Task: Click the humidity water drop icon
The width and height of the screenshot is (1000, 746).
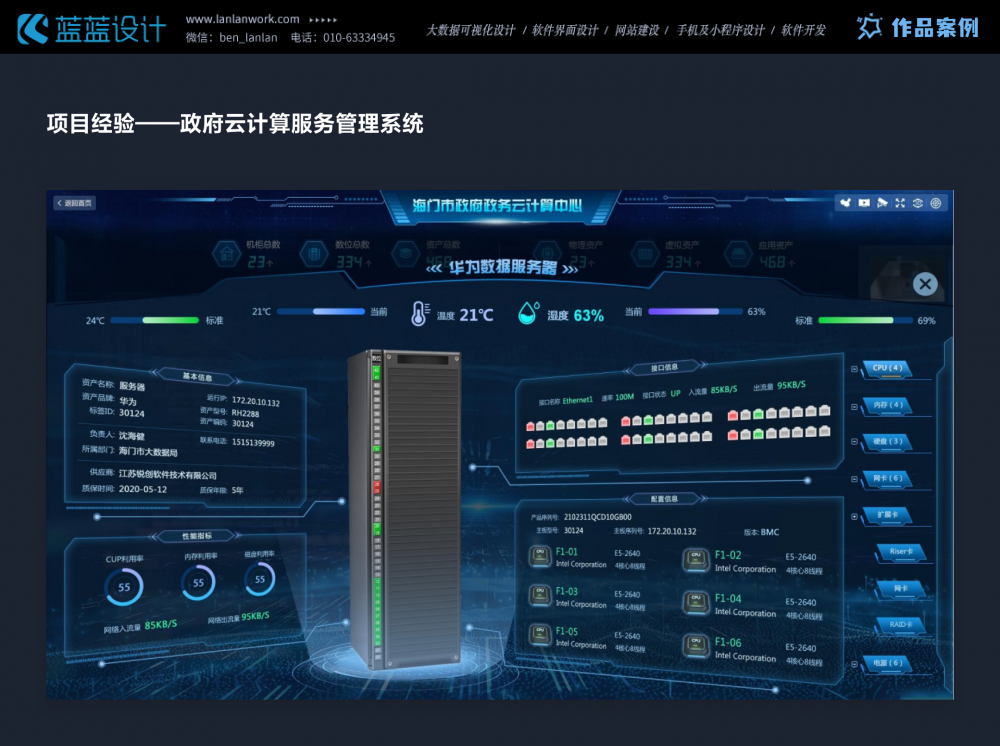Action: [x=528, y=314]
